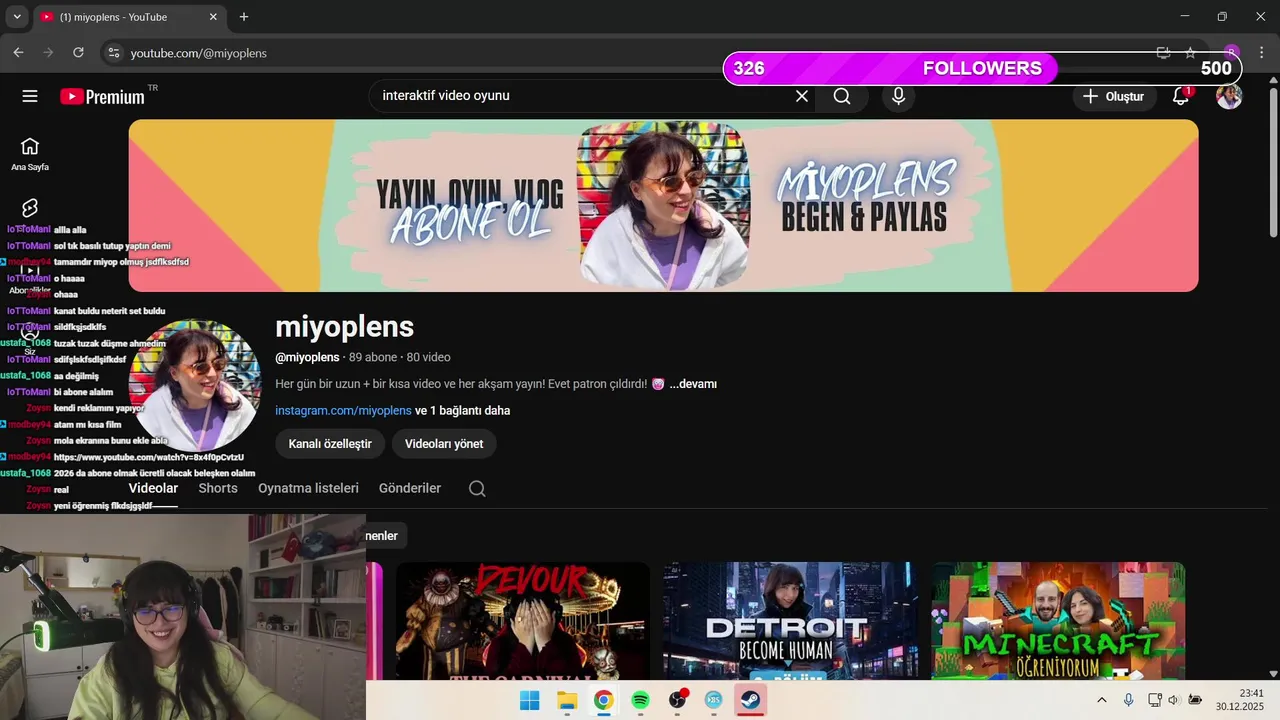Expand 've 1 bağlantı daha' links
The width and height of the screenshot is (1280, 720).
click(x=462, y=411)
